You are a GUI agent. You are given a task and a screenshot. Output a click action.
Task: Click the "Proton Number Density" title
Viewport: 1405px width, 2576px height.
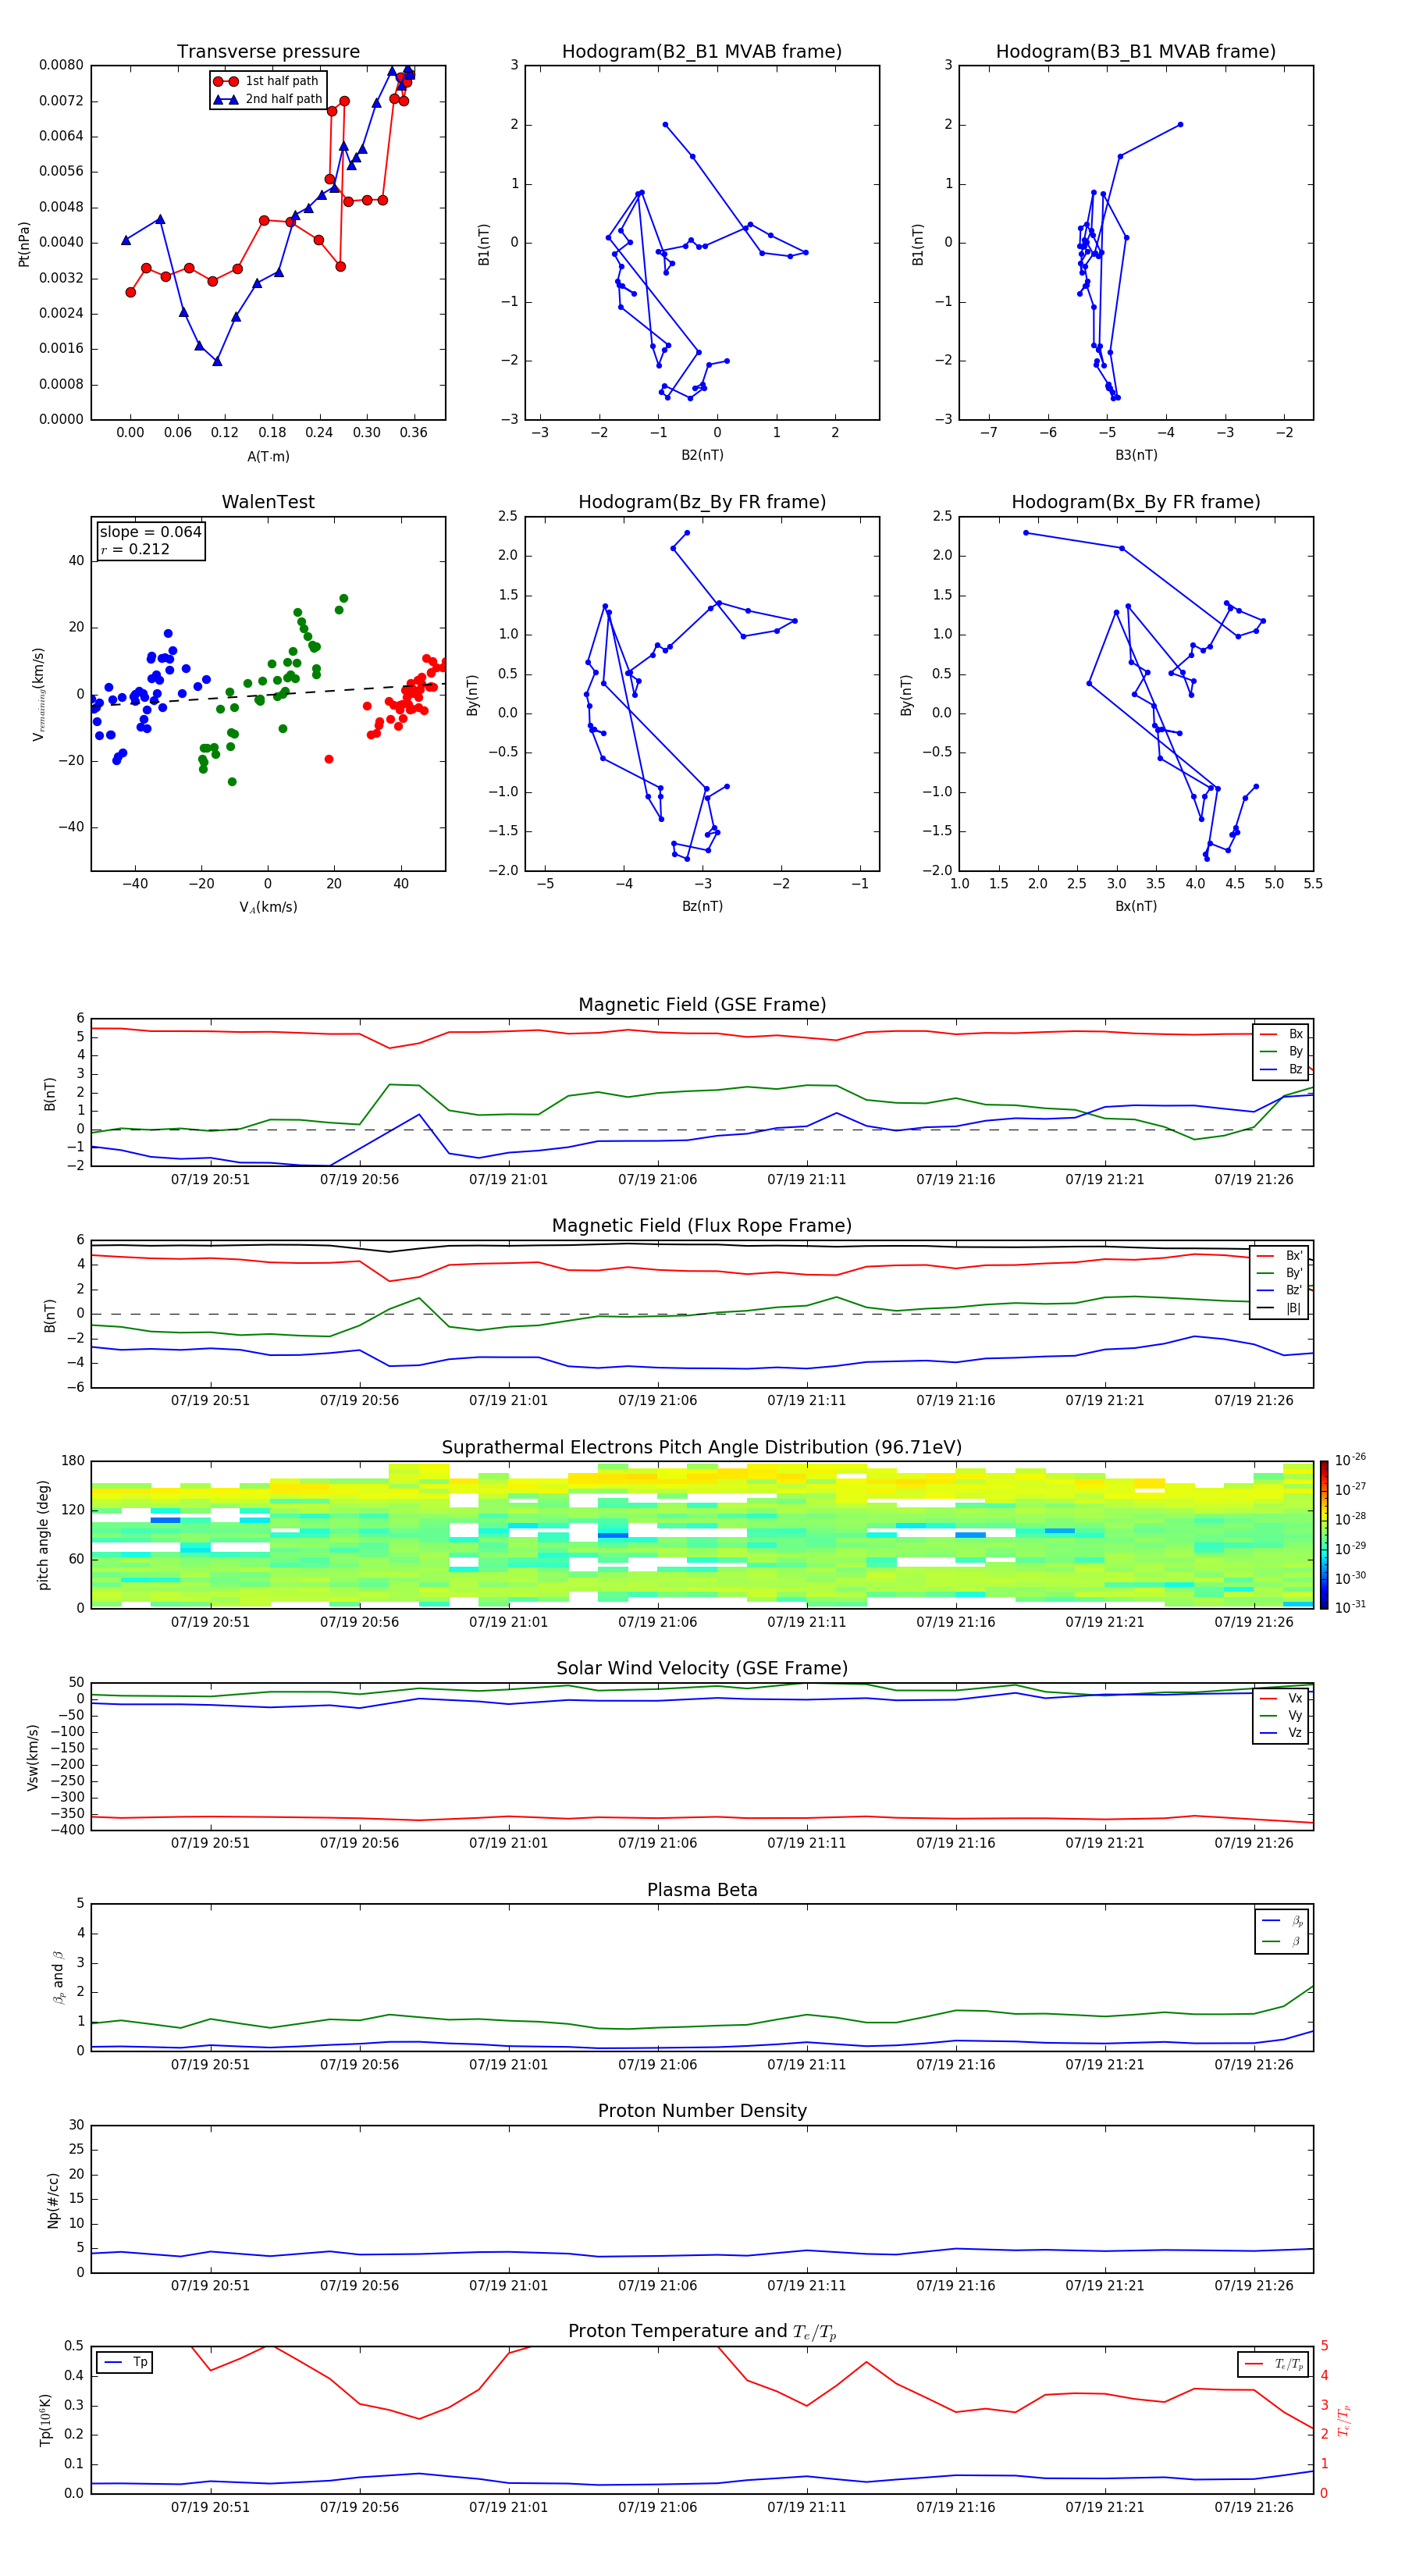(702, 2112)
